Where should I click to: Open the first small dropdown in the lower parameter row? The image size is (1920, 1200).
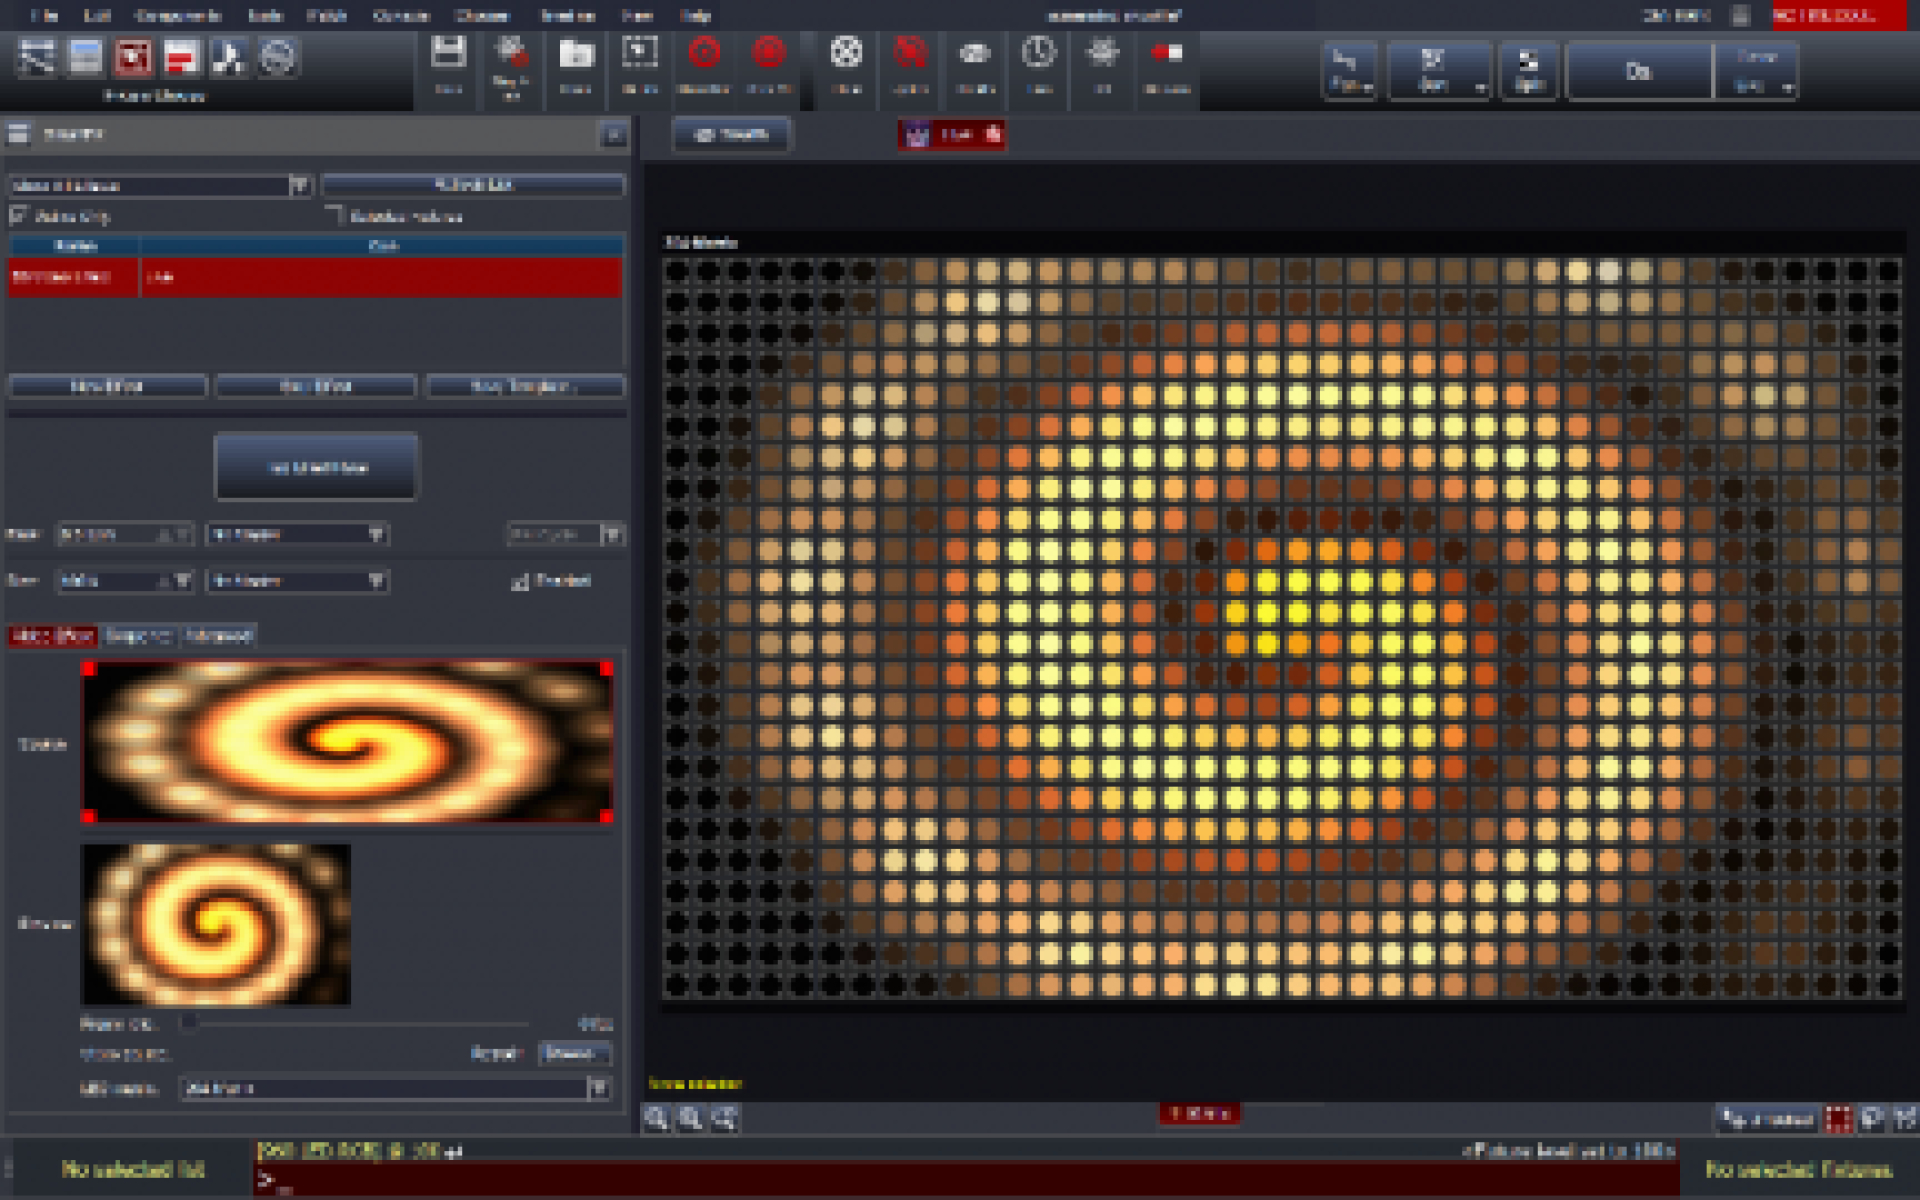pos(124,581)
